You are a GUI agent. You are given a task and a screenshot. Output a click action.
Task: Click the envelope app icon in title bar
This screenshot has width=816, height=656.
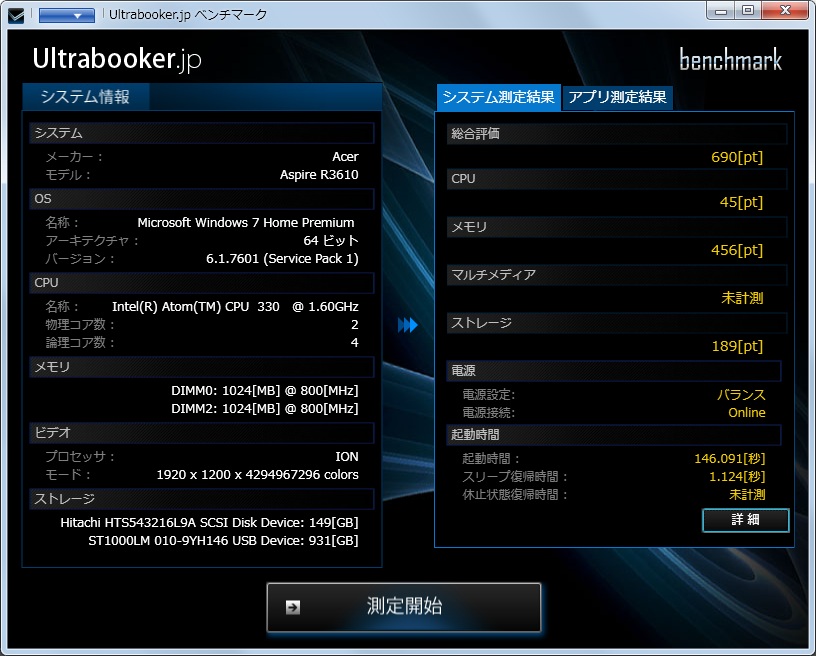pyautogui.click(x=16, y=16)
